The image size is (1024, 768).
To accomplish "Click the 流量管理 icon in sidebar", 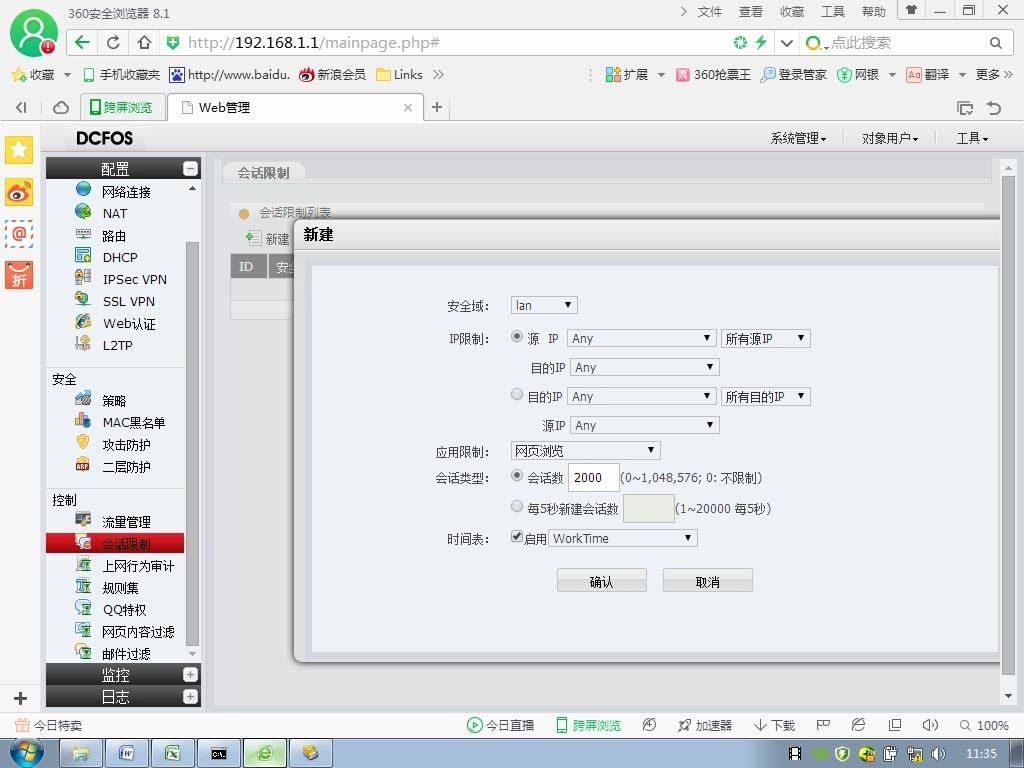I will [83, 520].
